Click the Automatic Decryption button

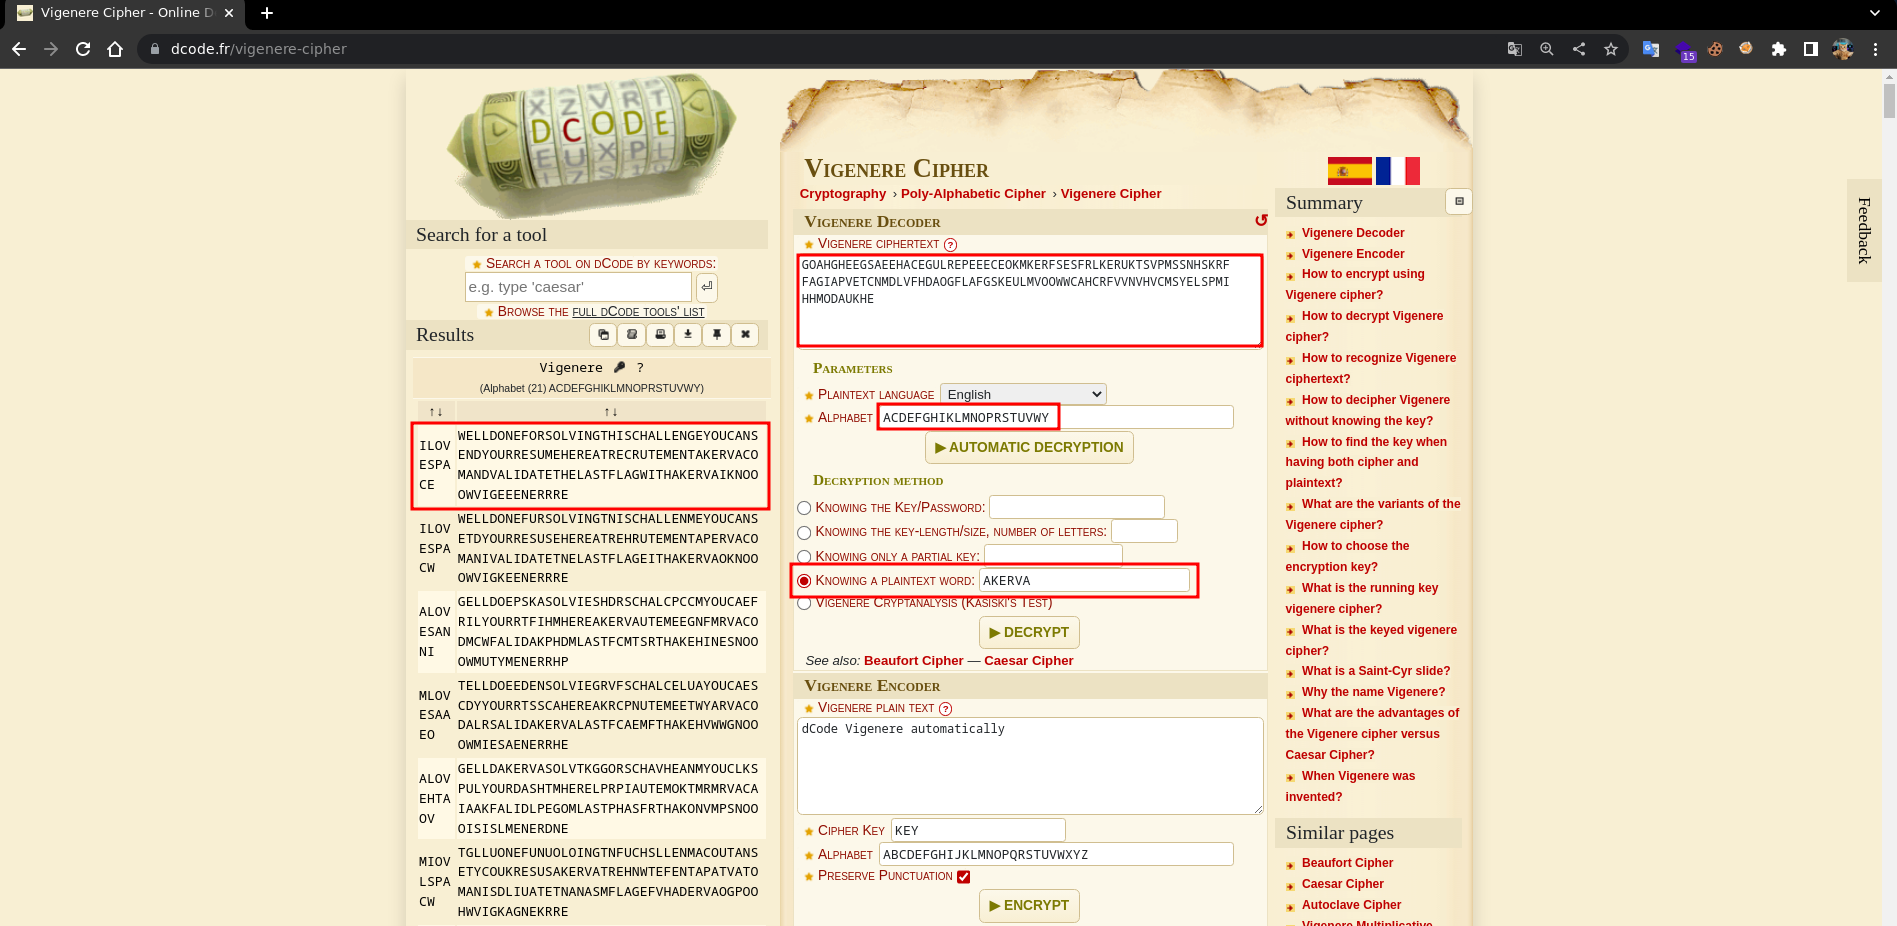click(1028, 447)
